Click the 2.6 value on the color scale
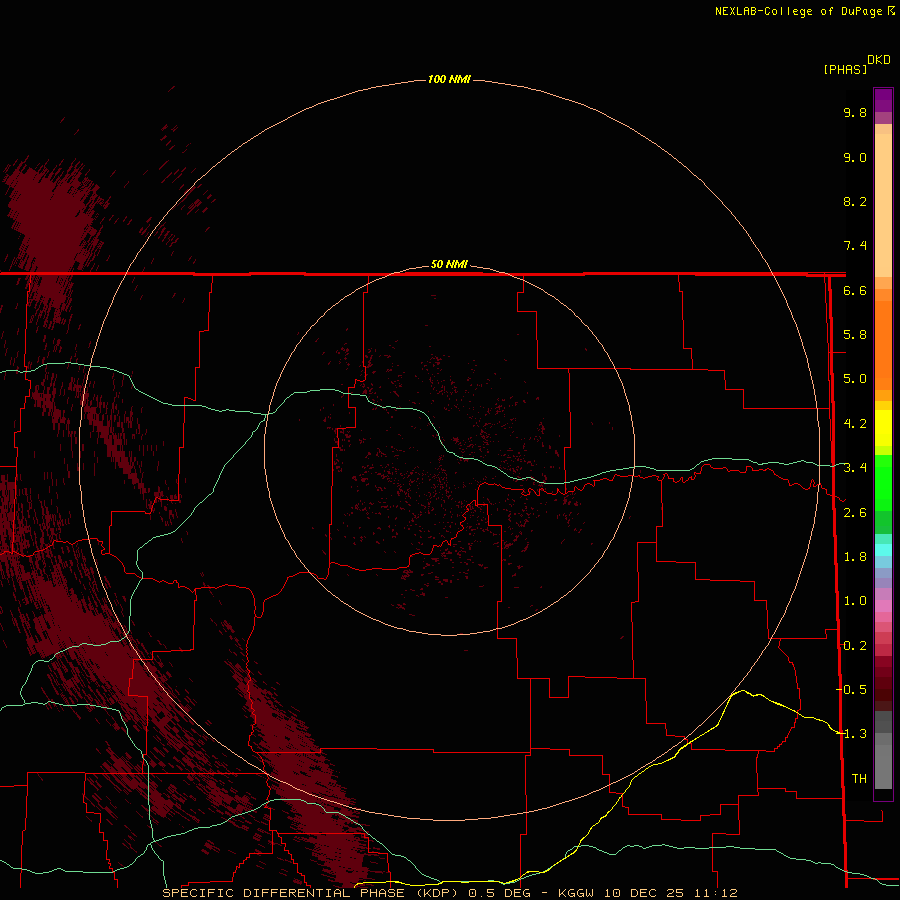900x900 pixels. [855, 513]
